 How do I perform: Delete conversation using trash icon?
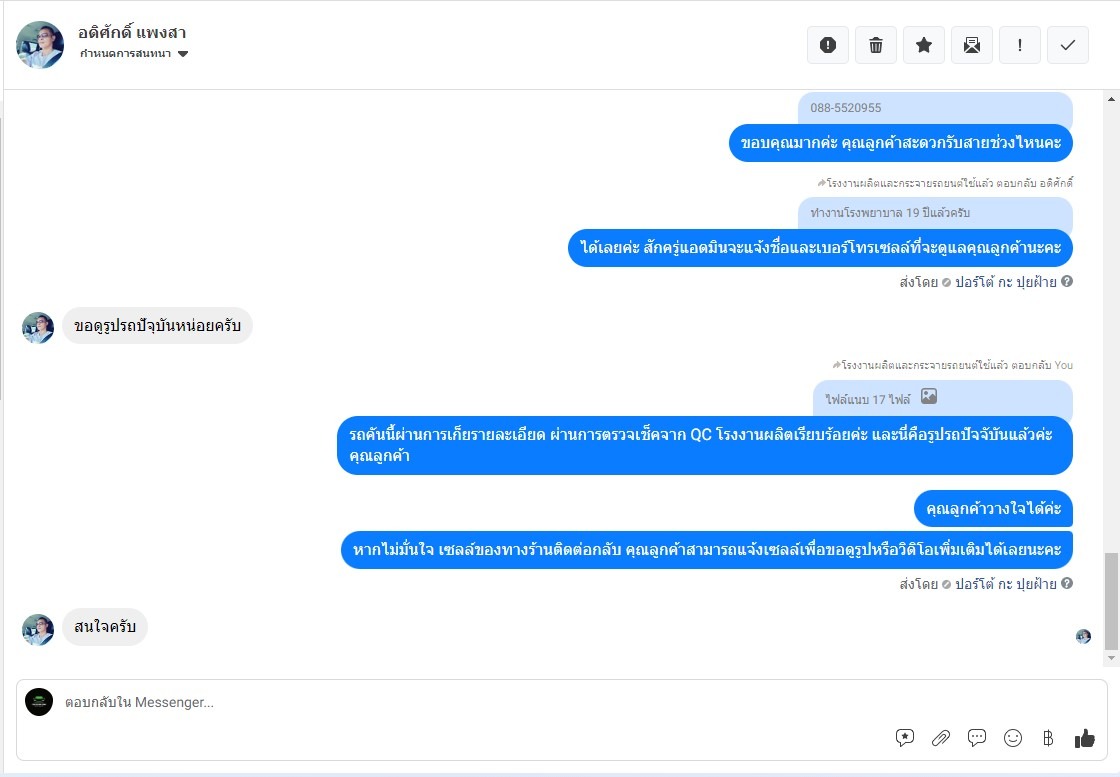pos(876,45)
